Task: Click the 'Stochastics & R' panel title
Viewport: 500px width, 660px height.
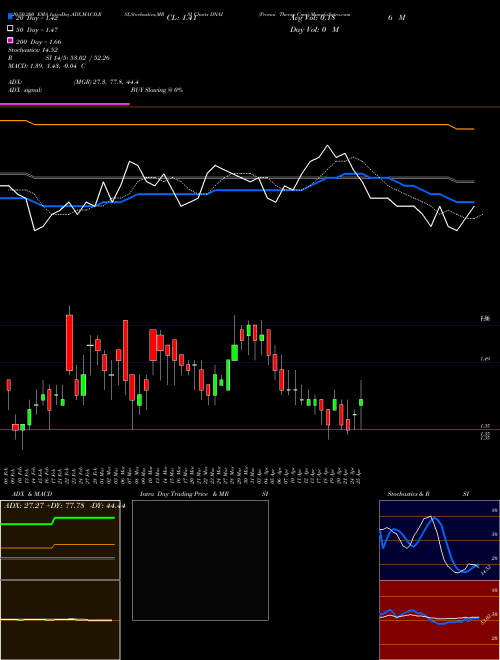Action: 408,494
